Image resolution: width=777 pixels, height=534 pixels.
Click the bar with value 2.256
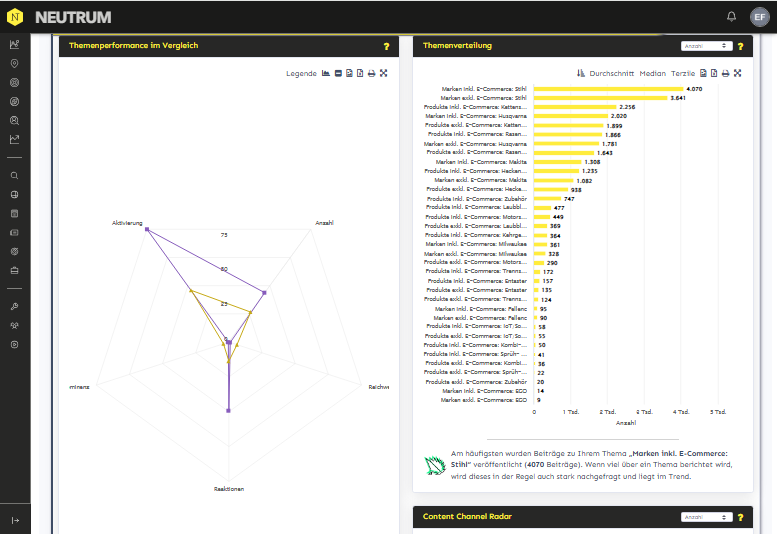(x=575, y=107)
